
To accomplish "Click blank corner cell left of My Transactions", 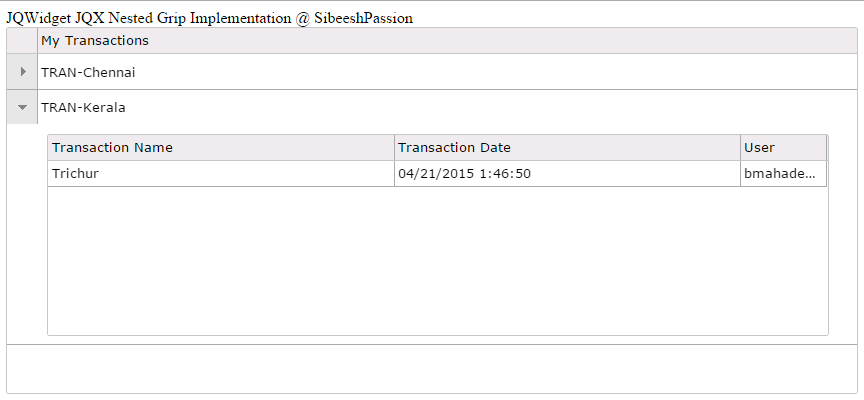I will [22, 41].
